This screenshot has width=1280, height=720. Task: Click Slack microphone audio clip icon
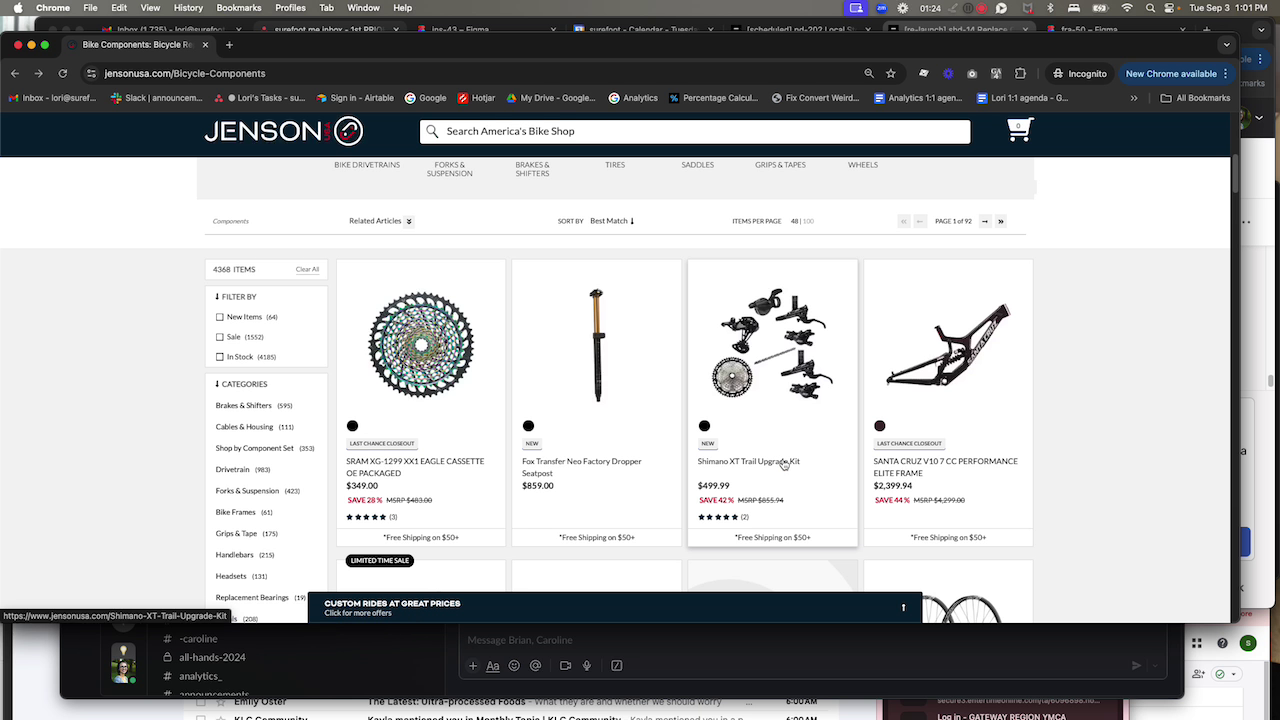(587, 666)
